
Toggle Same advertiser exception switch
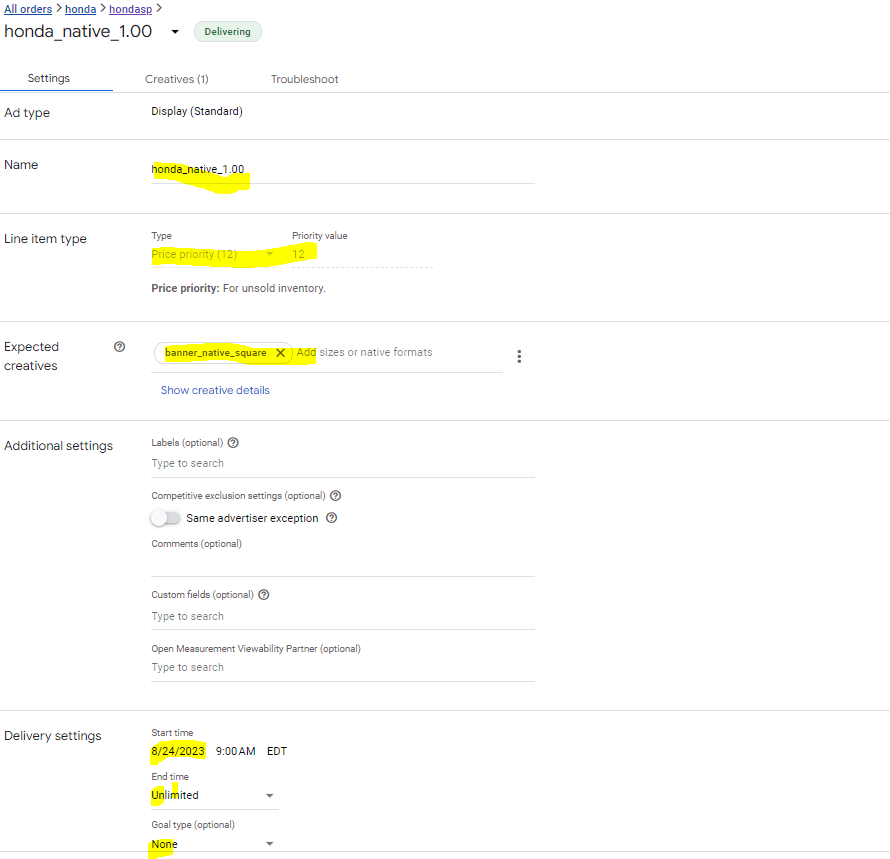point(165,518)
